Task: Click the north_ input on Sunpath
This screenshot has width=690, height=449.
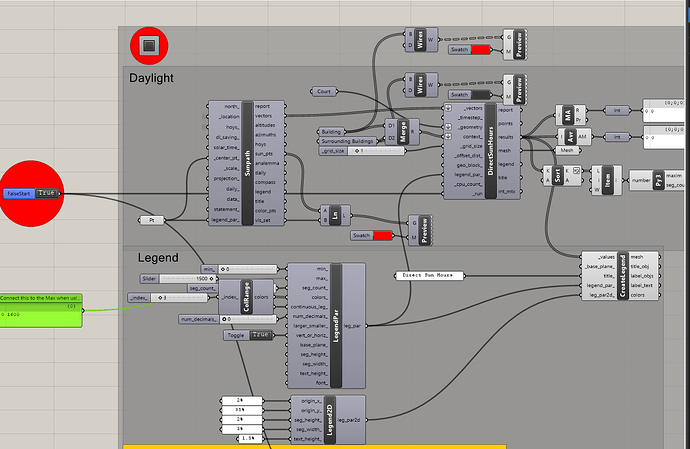Action: click(231, 106)
